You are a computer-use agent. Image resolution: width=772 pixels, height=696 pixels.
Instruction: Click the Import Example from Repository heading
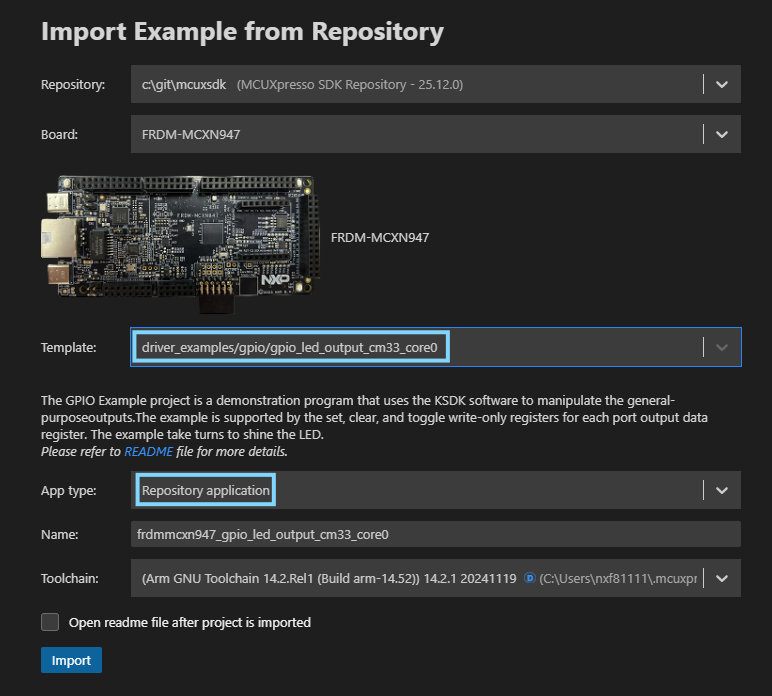point(242,32)
